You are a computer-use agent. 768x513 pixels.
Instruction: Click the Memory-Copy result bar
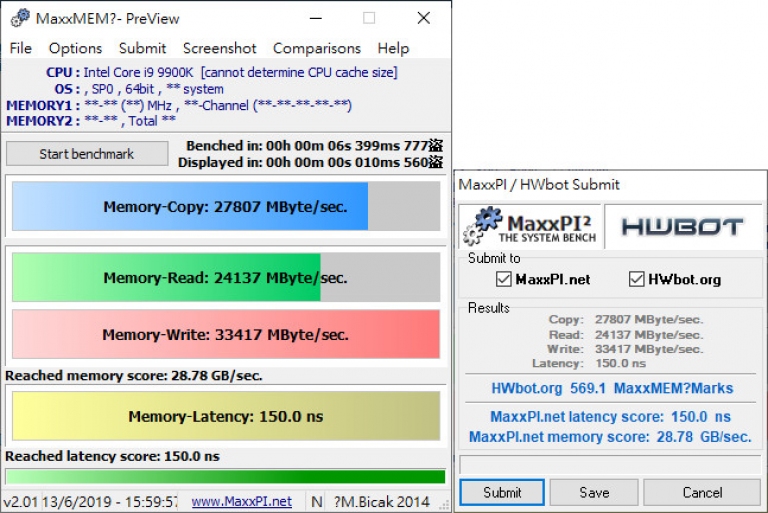226,206
